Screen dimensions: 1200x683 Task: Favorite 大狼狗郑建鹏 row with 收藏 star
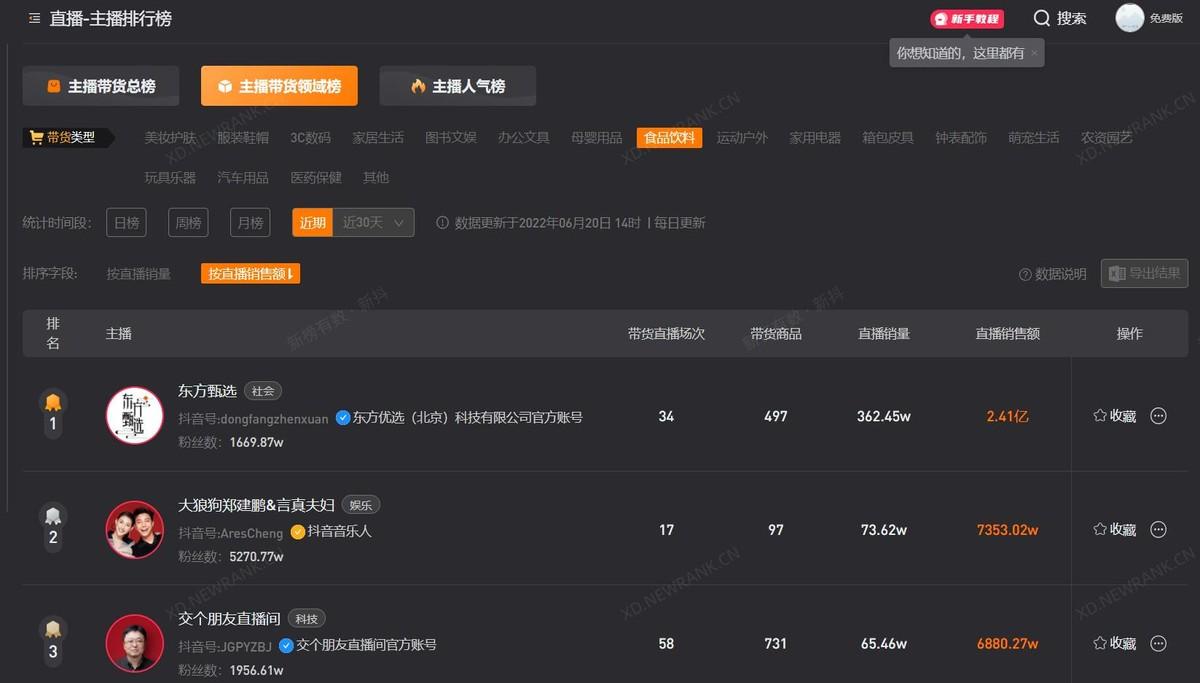coord(1114,530)
